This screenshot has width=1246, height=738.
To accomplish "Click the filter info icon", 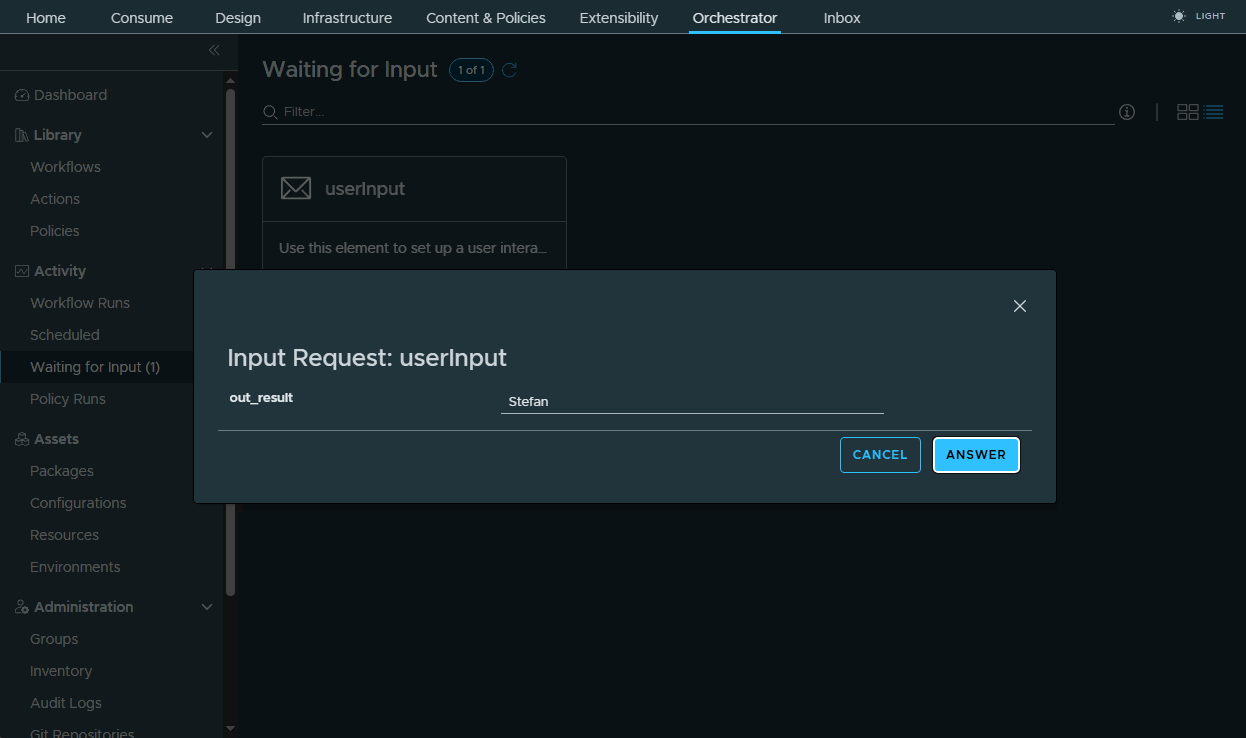I will (x=1127, y=112).
